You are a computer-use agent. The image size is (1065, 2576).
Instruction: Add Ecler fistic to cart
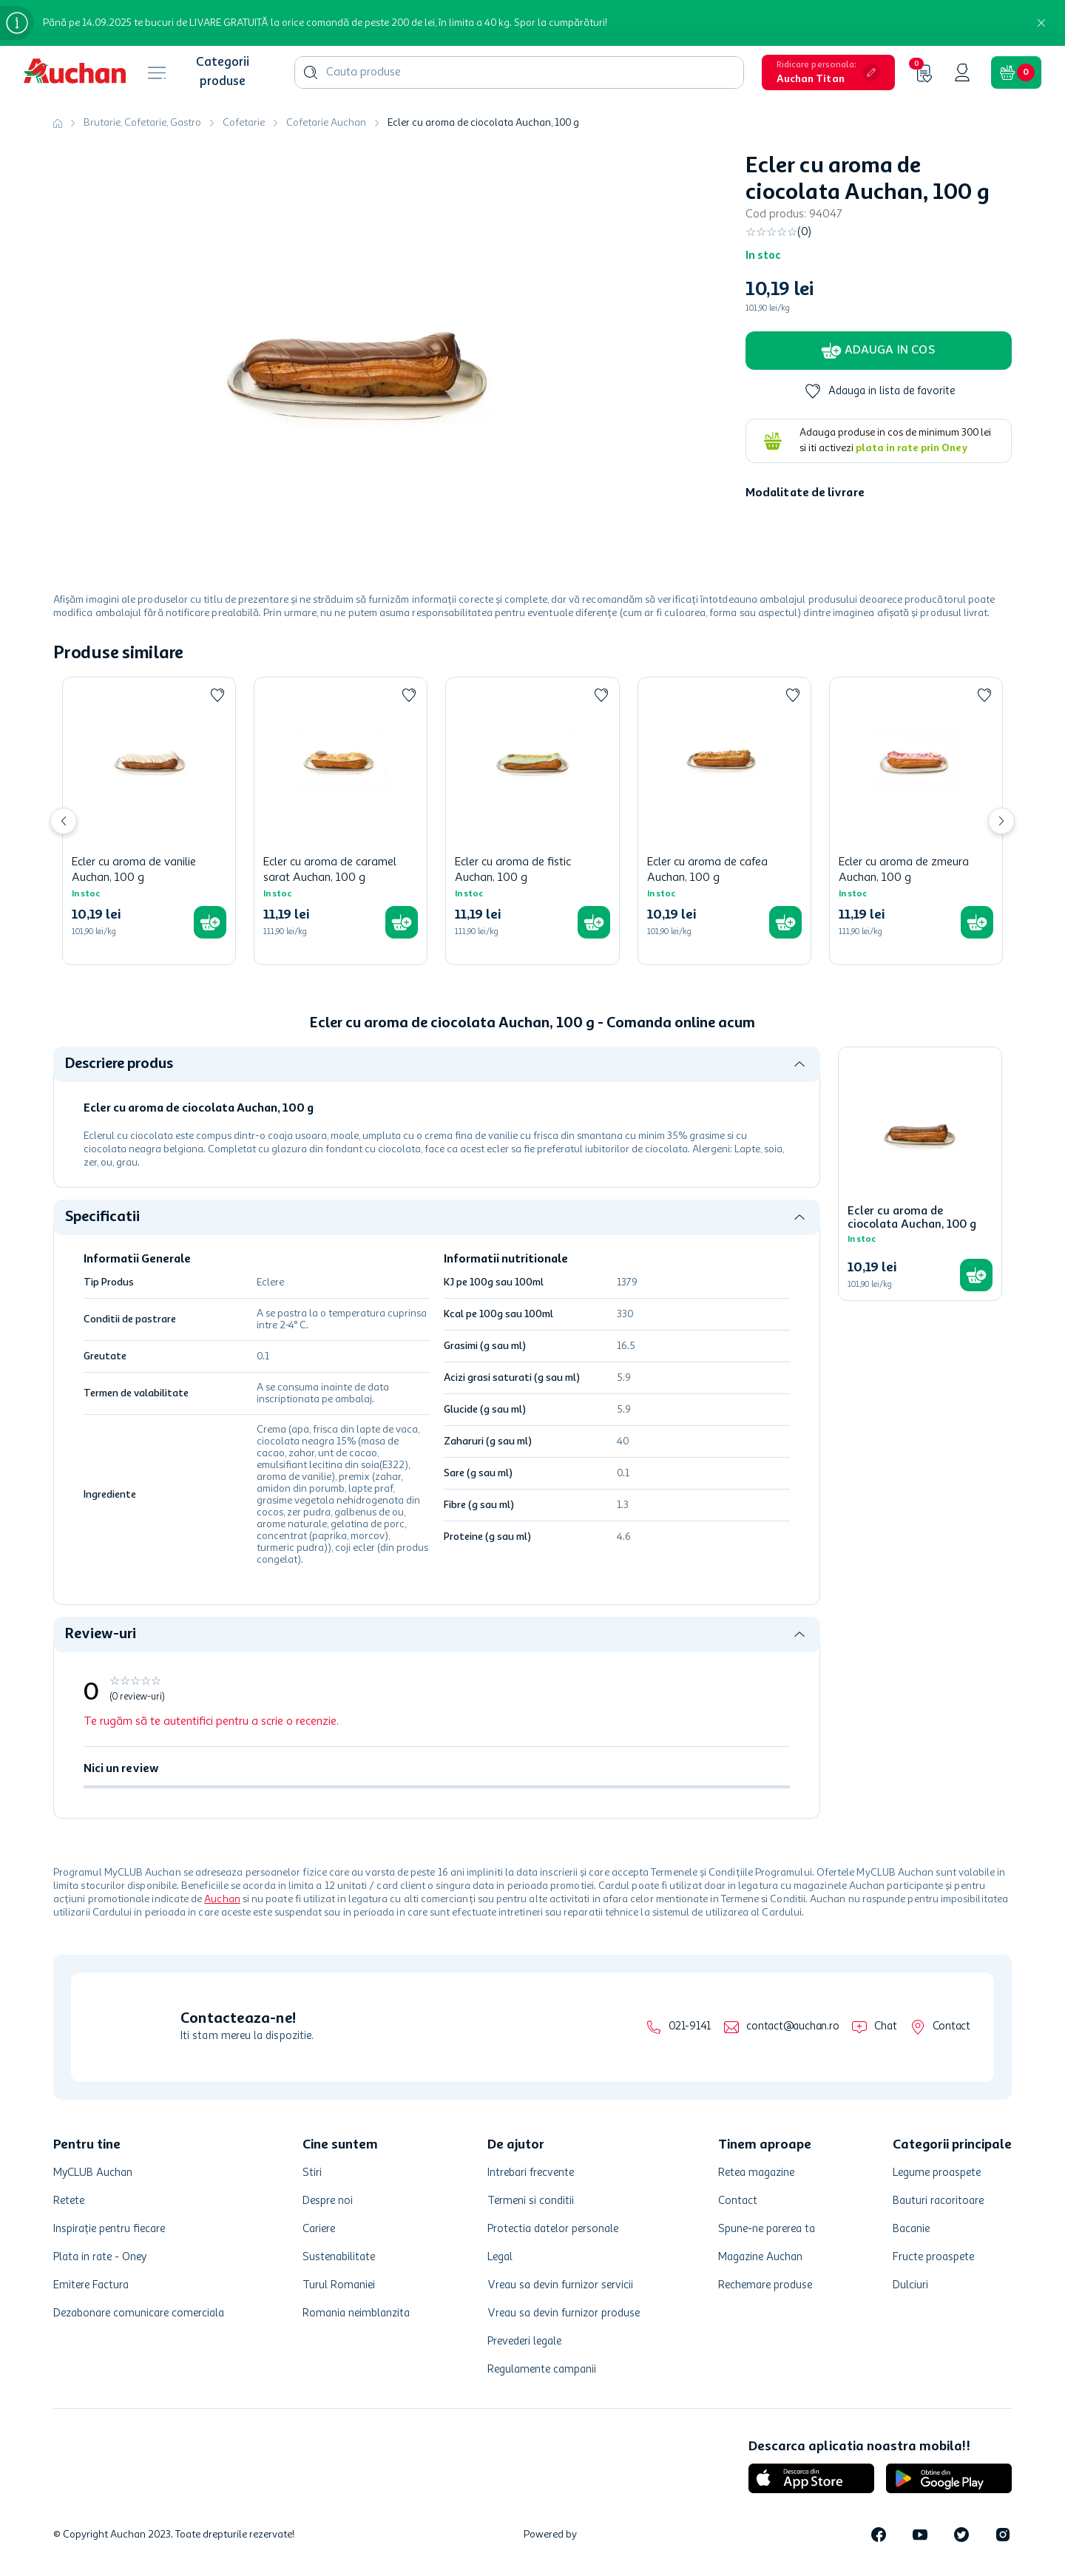(594, 922)
